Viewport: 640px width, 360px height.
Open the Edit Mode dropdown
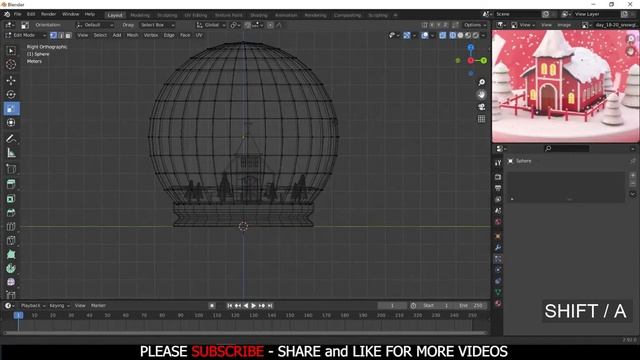tap(25, 36)
